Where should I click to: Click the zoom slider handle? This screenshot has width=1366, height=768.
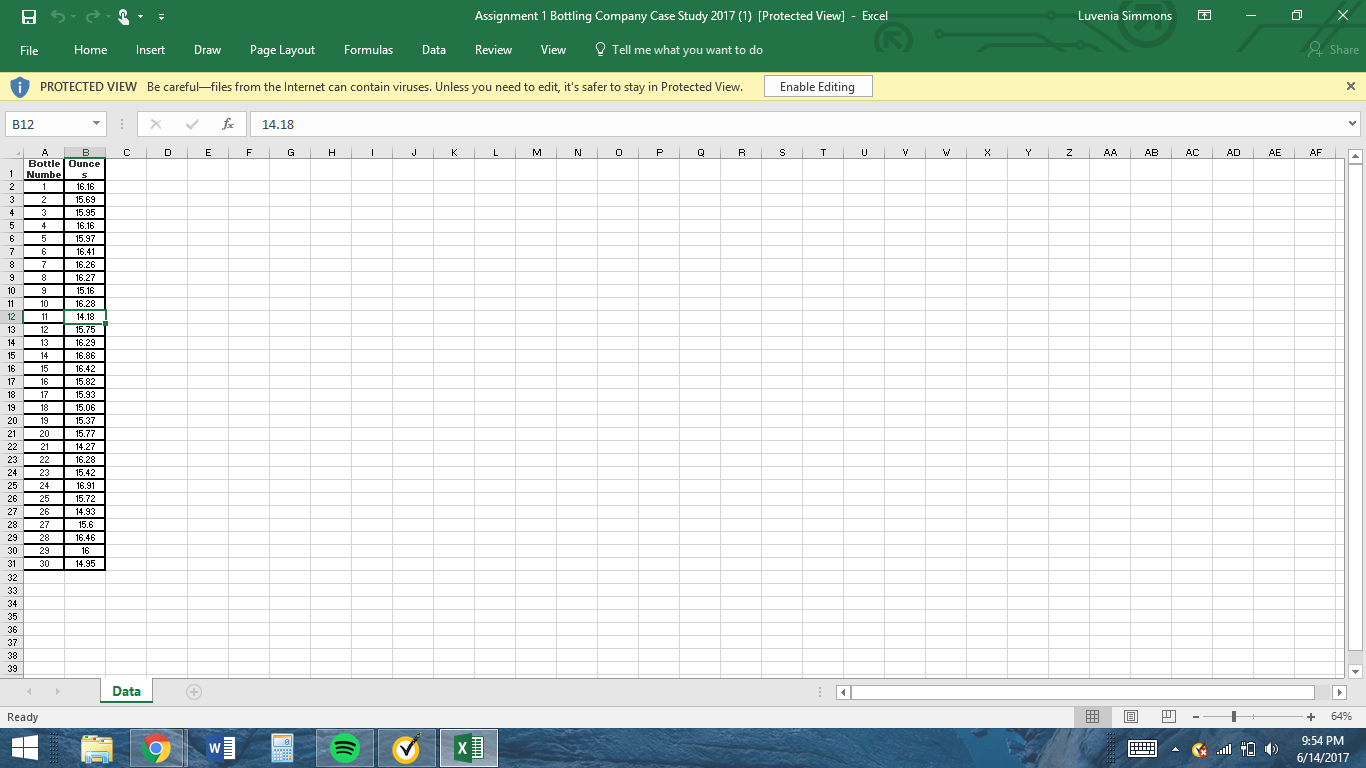(x=1234, y=717)
